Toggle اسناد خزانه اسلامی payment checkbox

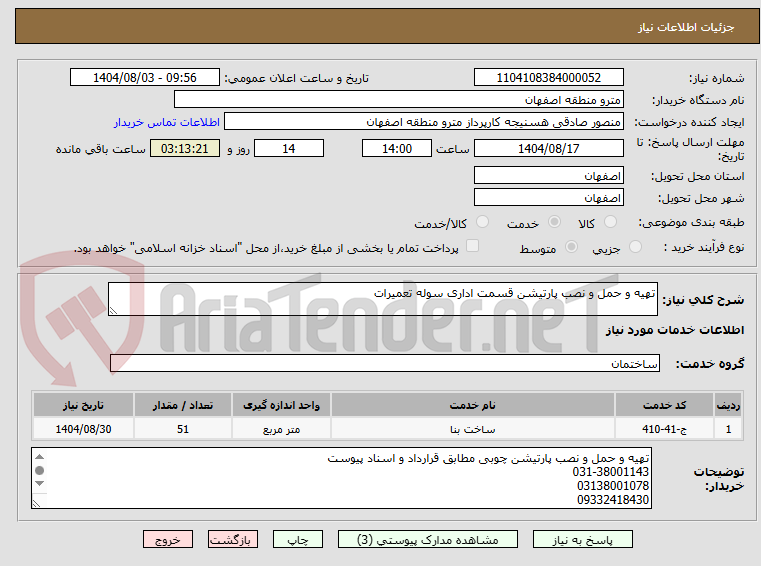tap(472, 246)
